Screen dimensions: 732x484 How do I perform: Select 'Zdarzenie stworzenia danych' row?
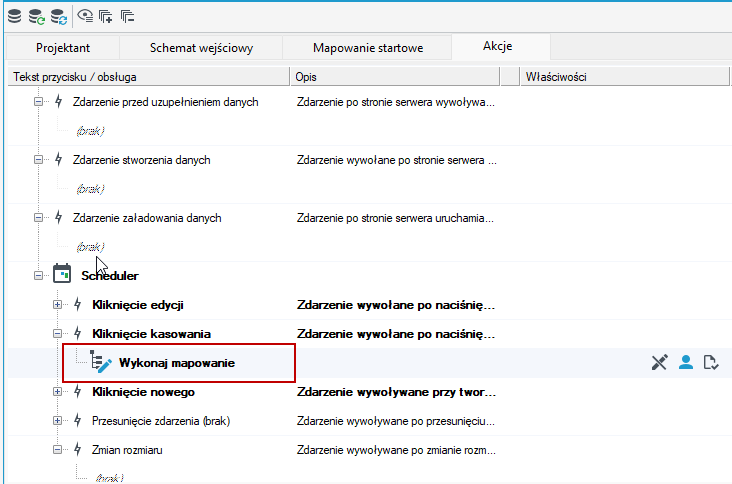click(x=141, y=160)
